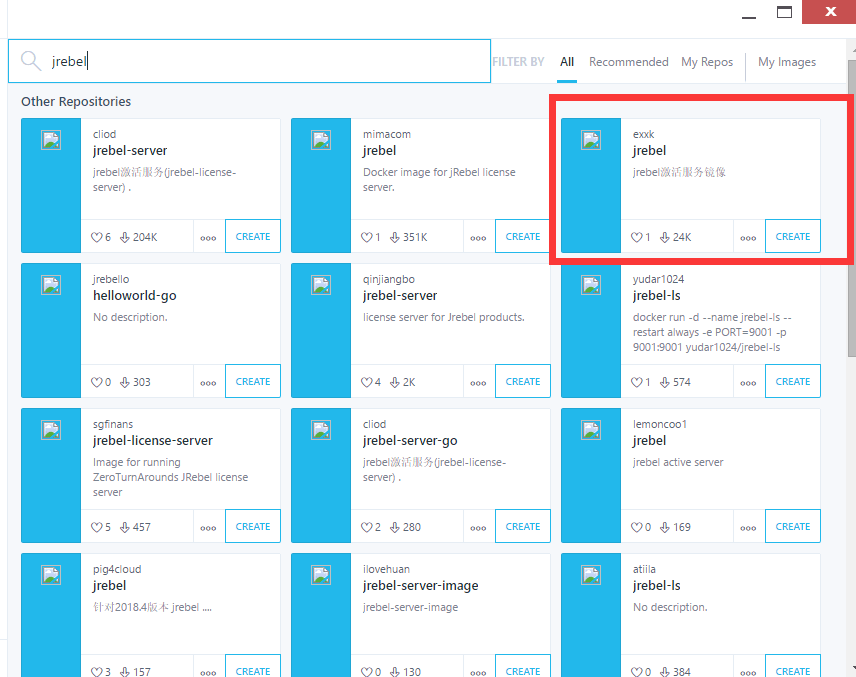Click the helloworld-go repository title
Screen dimensions: 856x677
coord(134,296)
